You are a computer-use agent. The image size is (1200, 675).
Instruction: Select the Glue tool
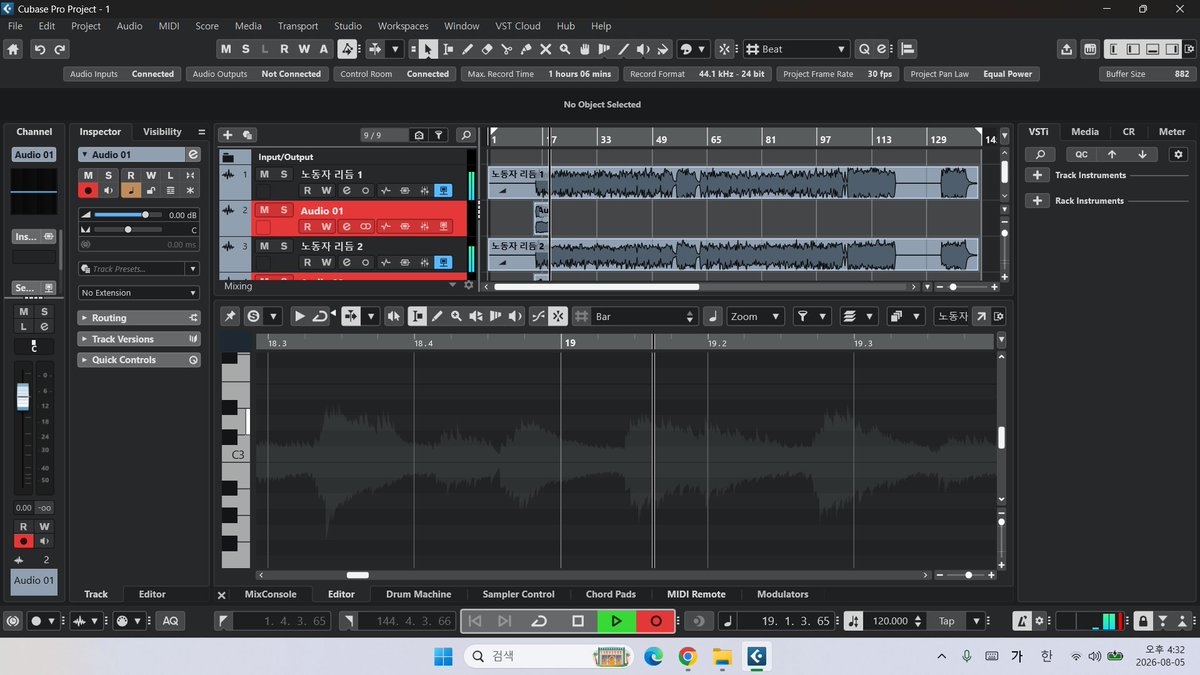526,49
